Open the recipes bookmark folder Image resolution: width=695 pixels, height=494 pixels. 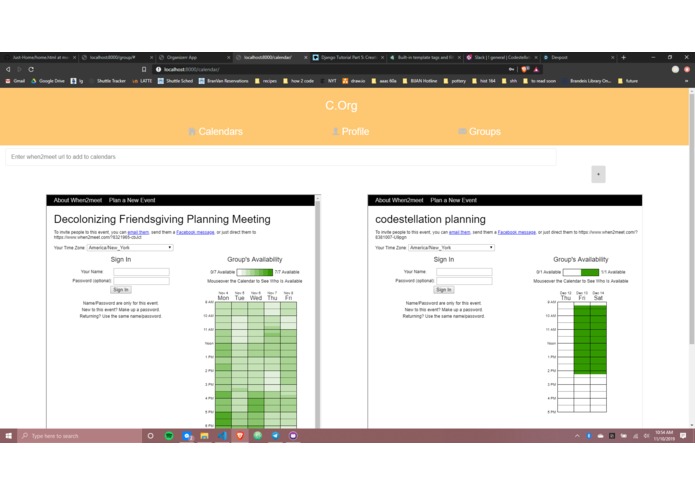pos(266,81)
